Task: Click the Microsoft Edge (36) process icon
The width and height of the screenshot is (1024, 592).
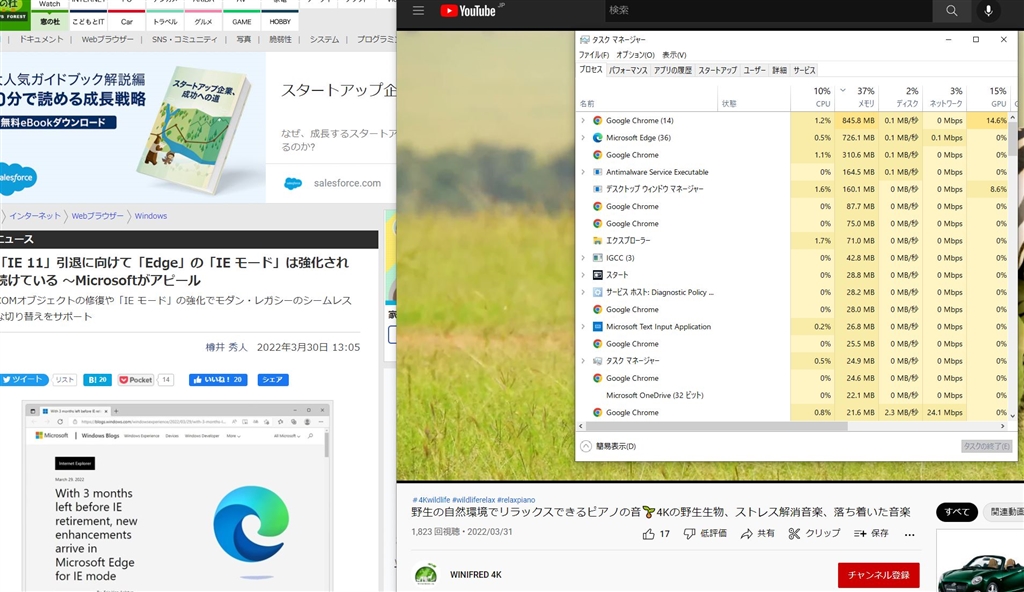Action: point(597,138)
